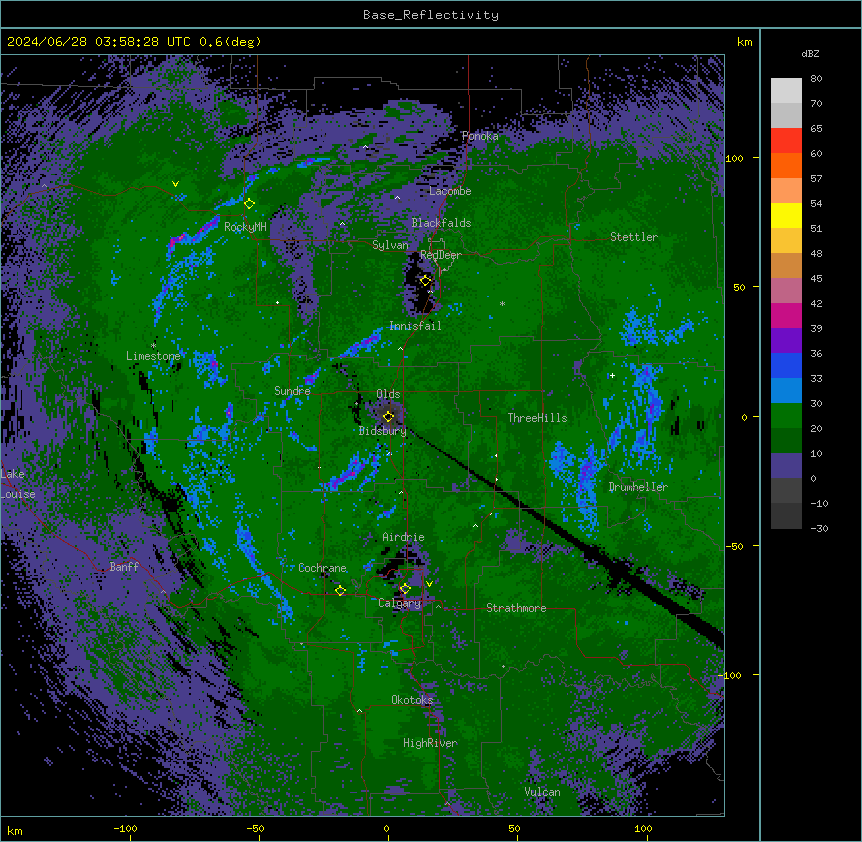Screen dimensions: 862x842
Task: Click the Innisfail city label
Action: click(415, 326)
